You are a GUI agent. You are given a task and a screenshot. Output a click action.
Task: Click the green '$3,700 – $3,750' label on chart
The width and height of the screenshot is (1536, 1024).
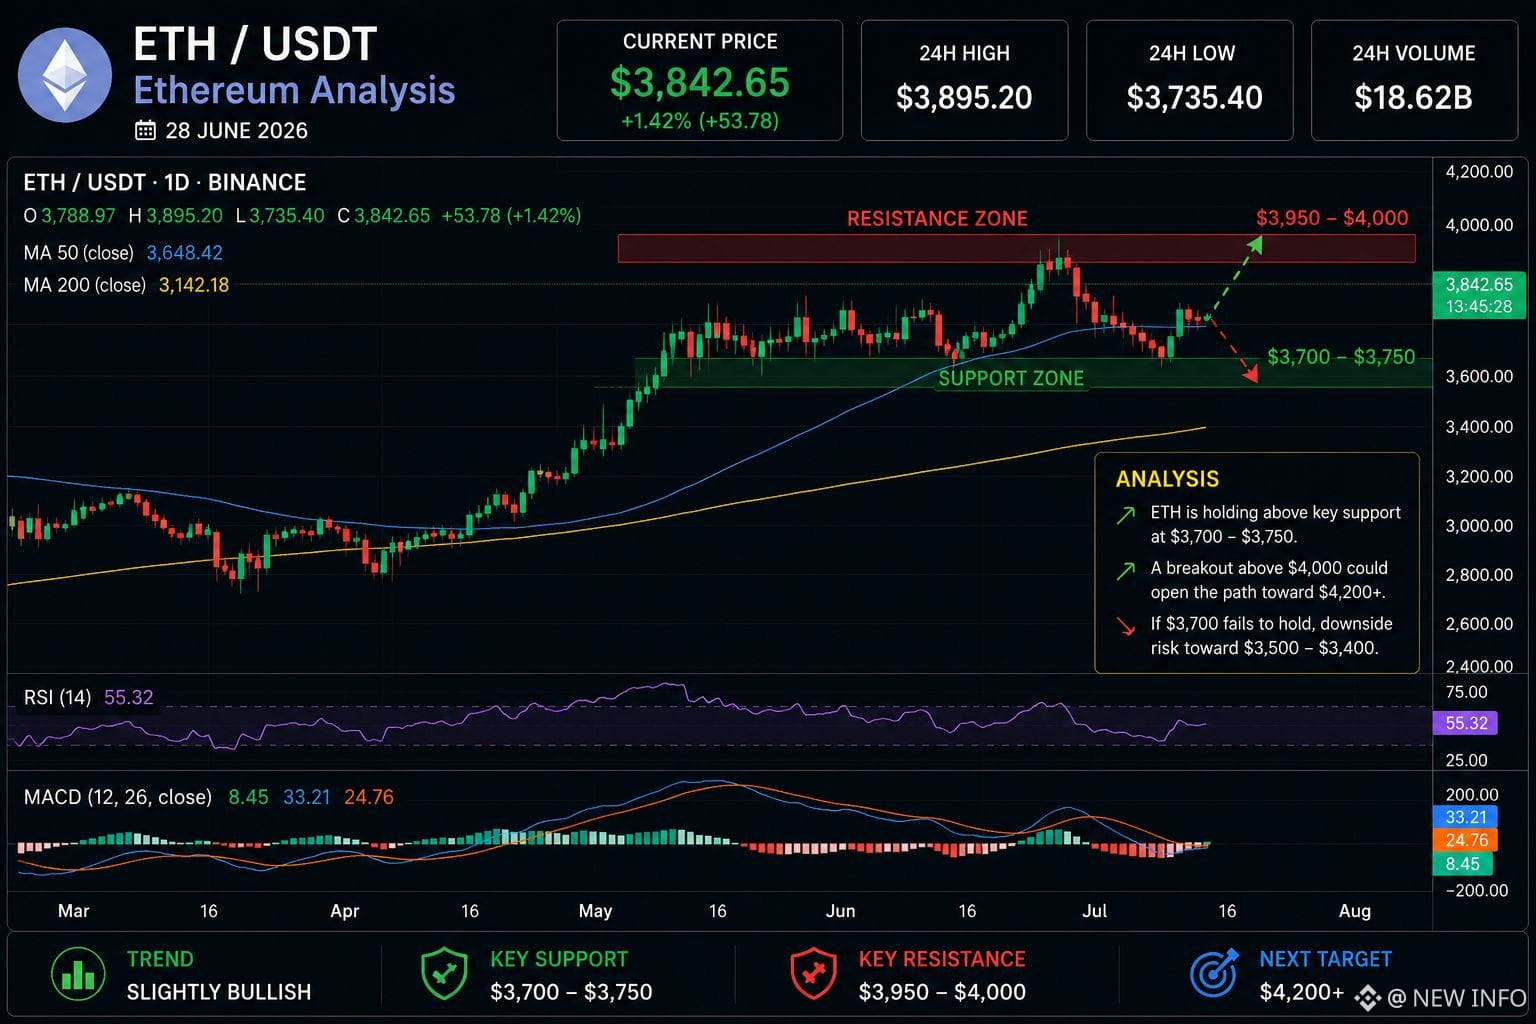point(1341,357)
